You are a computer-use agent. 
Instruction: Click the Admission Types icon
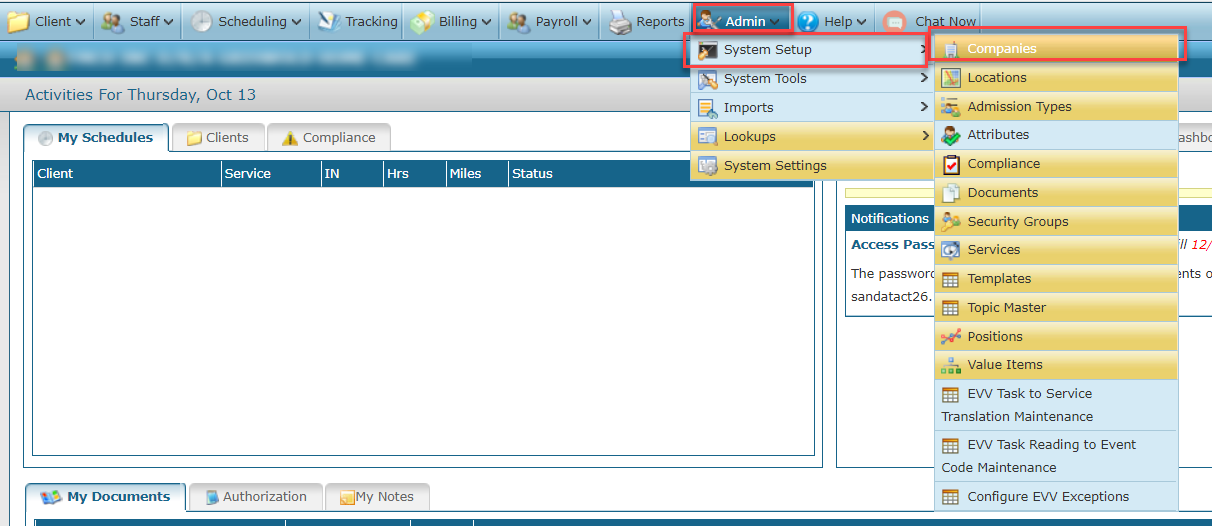[x=950, y=107]
